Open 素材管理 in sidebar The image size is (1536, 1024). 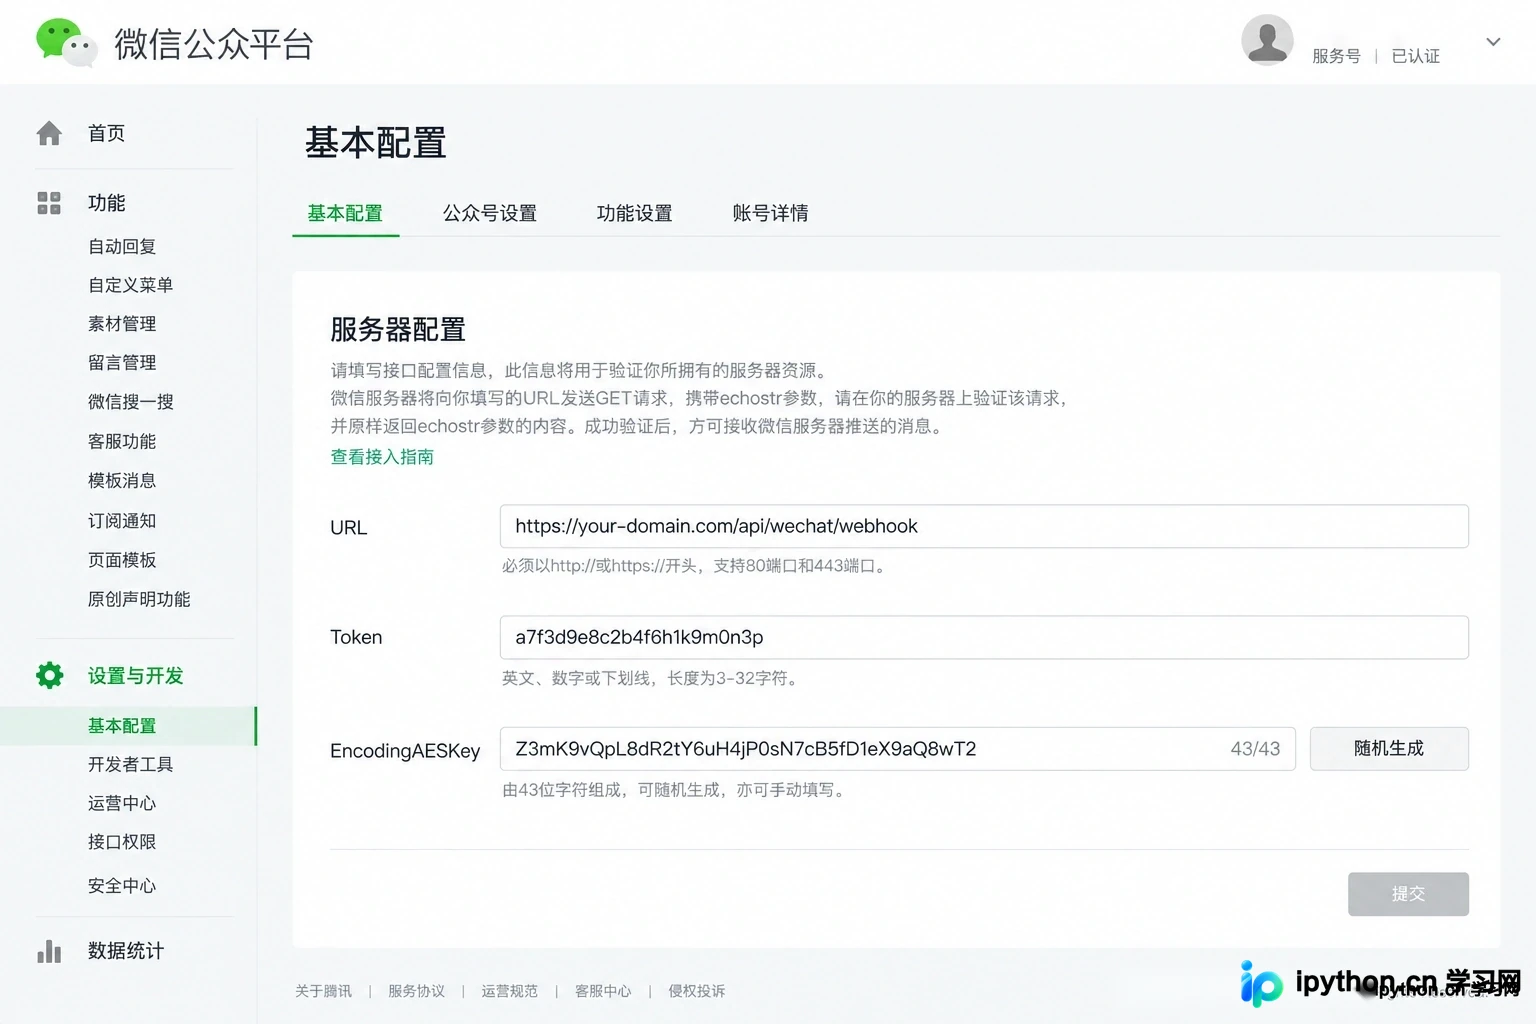[122, 324]
